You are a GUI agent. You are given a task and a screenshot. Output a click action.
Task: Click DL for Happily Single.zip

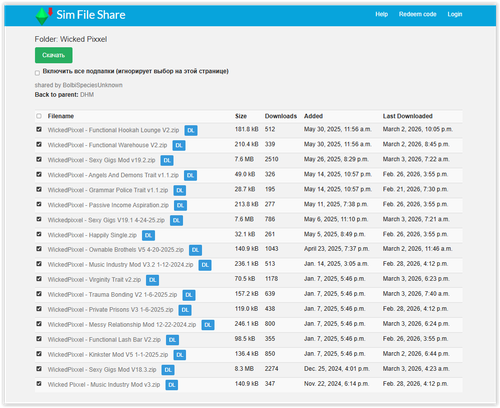(x=148, y=235)
